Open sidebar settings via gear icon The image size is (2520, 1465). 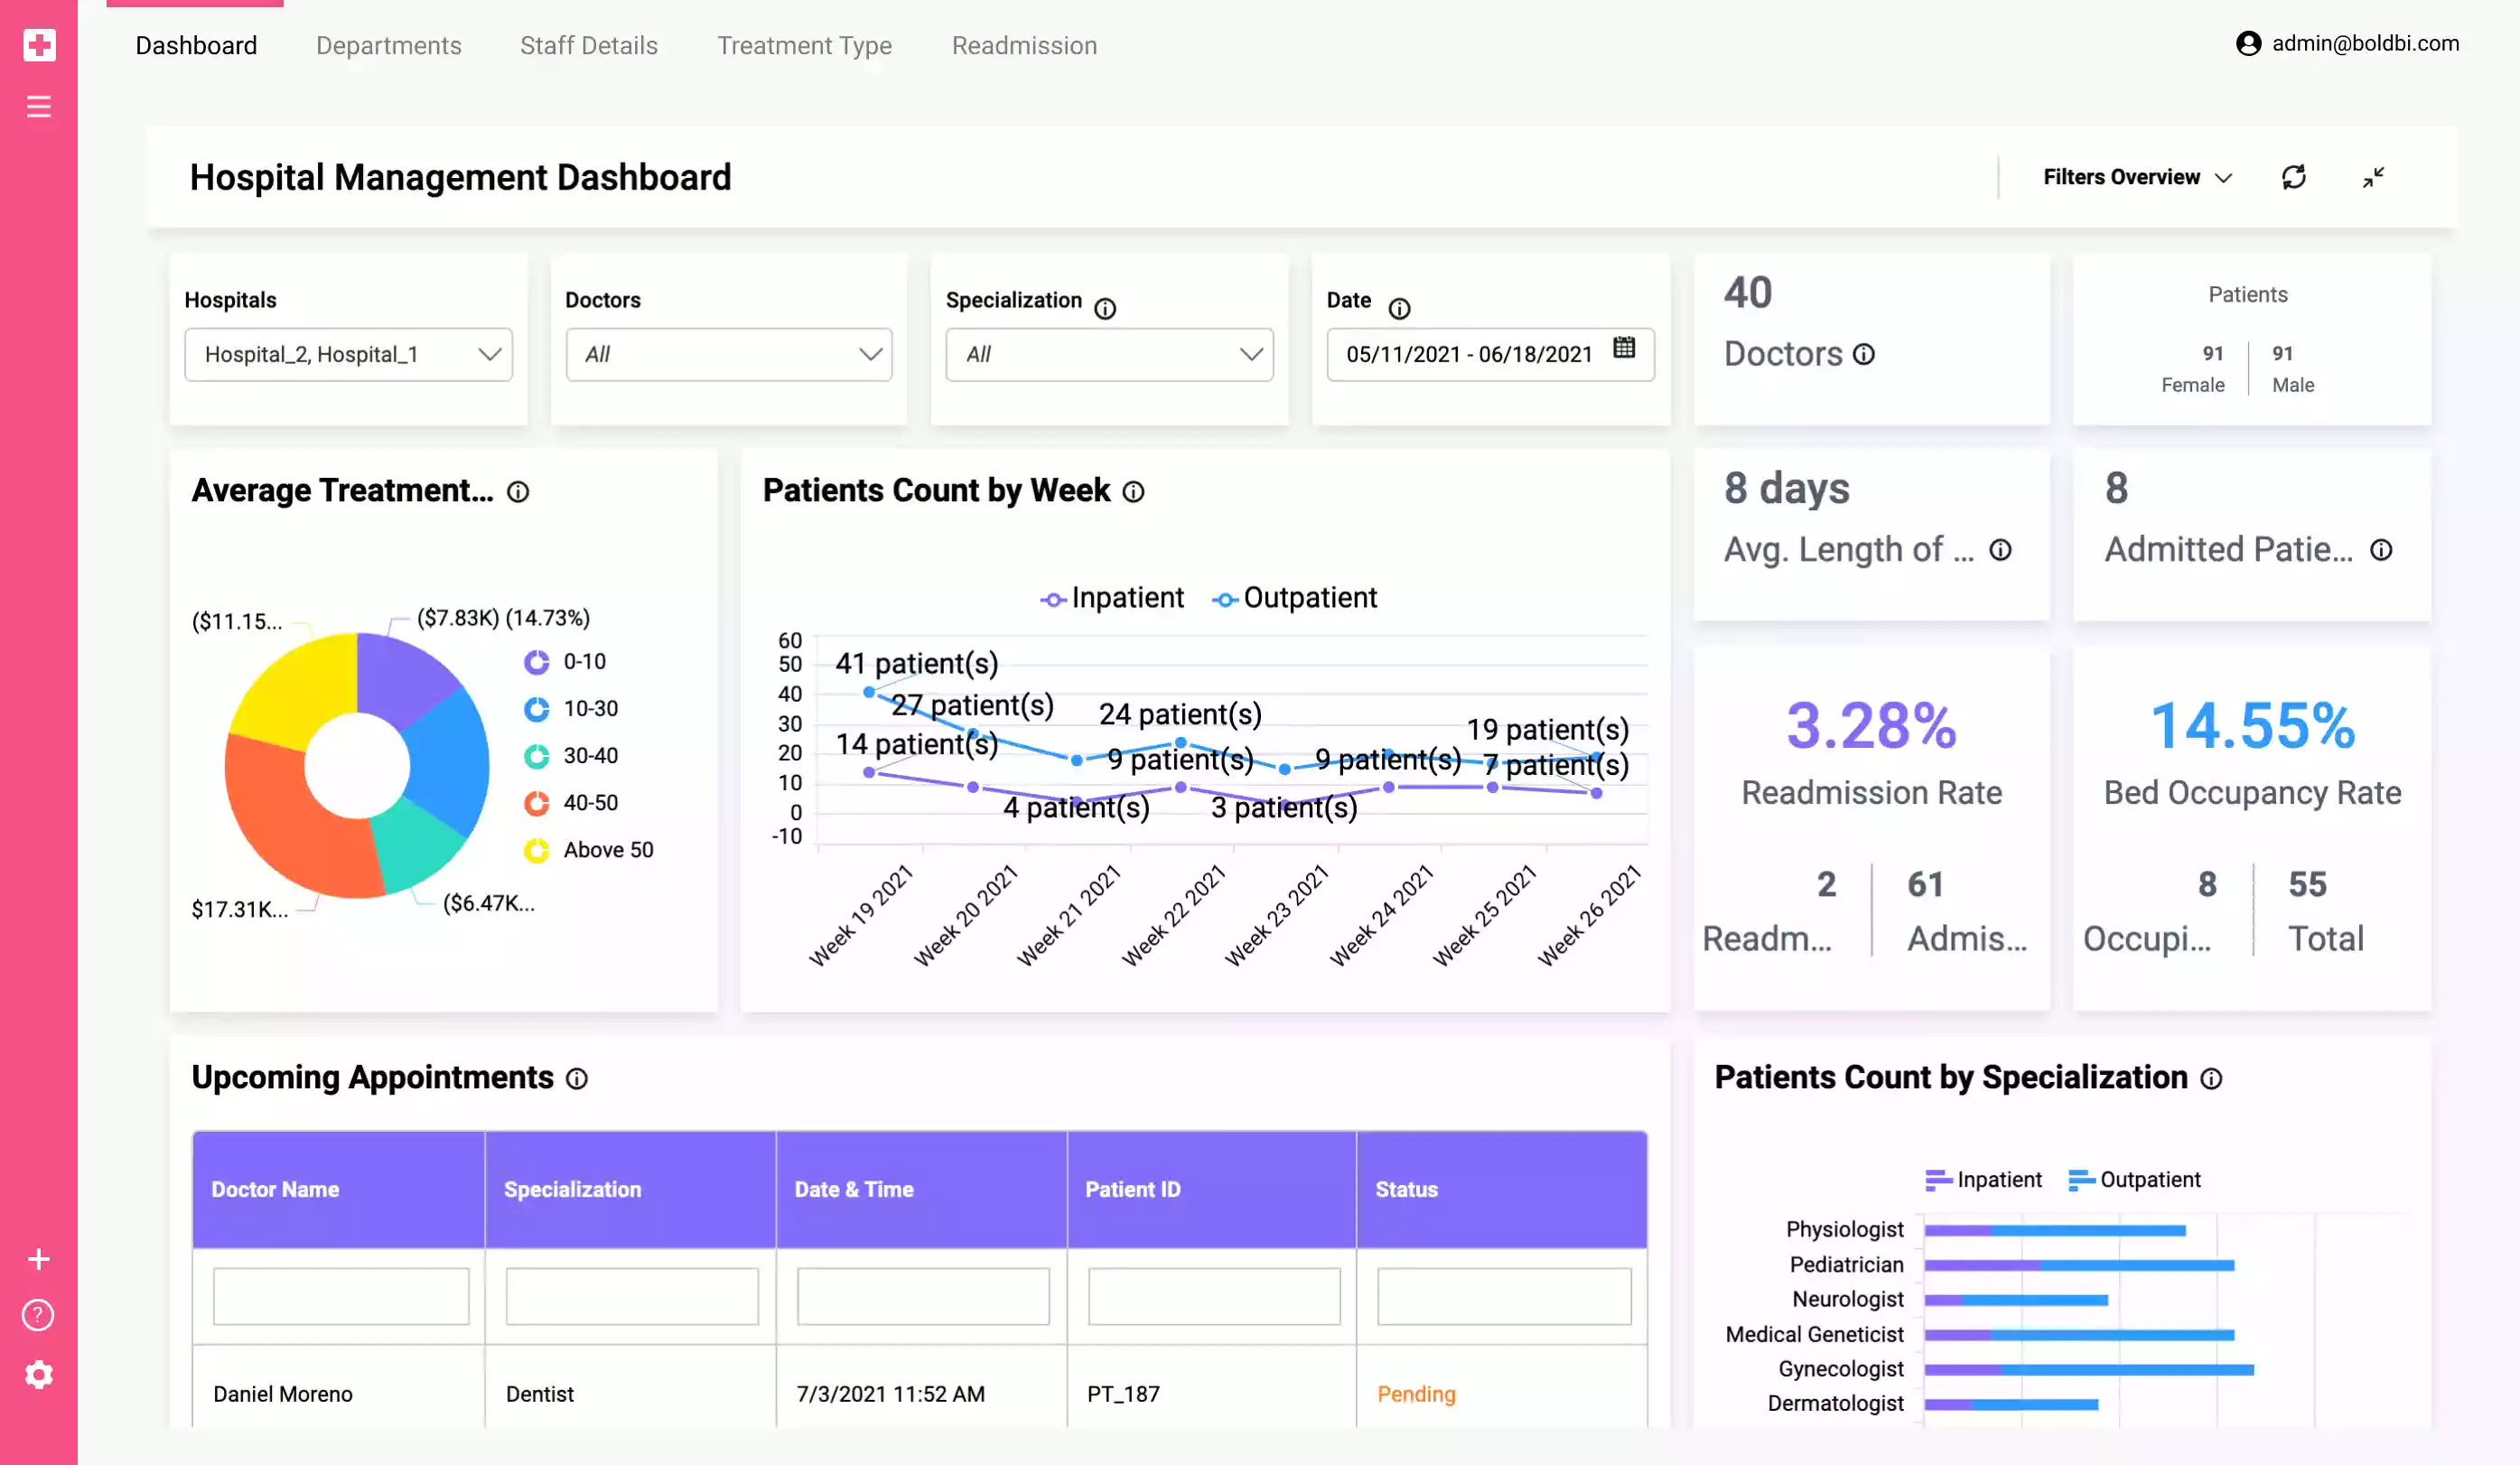click(38, 1374)
